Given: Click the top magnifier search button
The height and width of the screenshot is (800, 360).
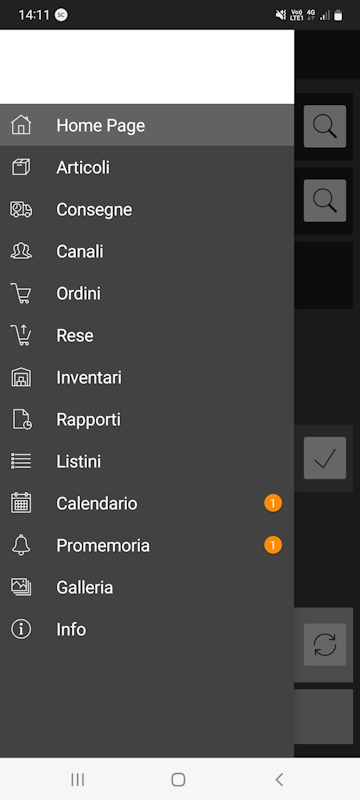Looking at the screenshot, I should point(325,127).
